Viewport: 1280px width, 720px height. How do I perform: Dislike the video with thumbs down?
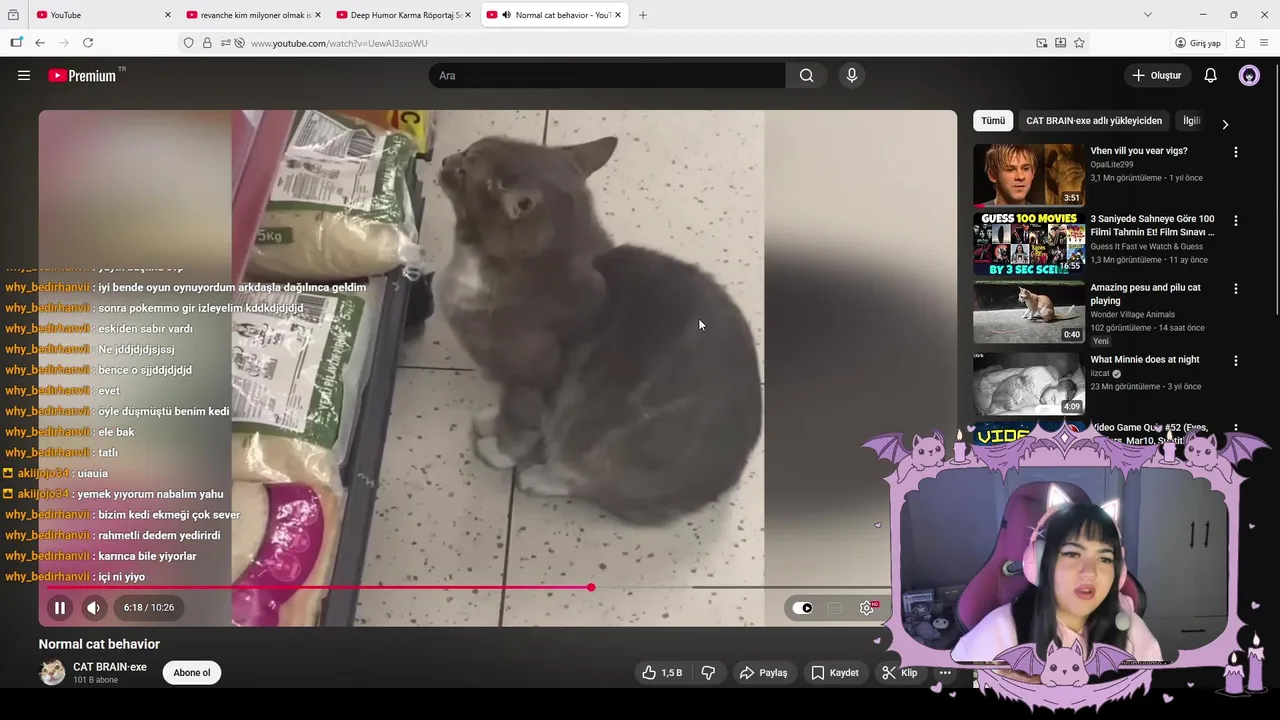pos(708,673)
